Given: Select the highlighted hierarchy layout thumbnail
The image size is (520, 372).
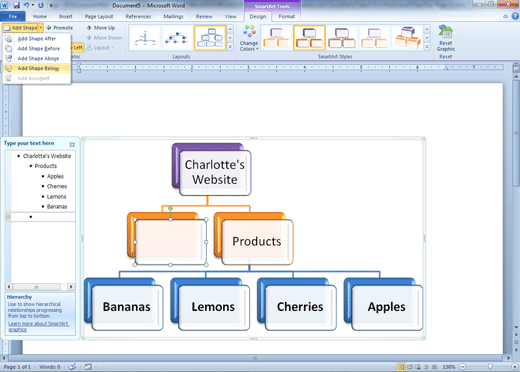Looking at the screenshot, I should tap(210, 38).
